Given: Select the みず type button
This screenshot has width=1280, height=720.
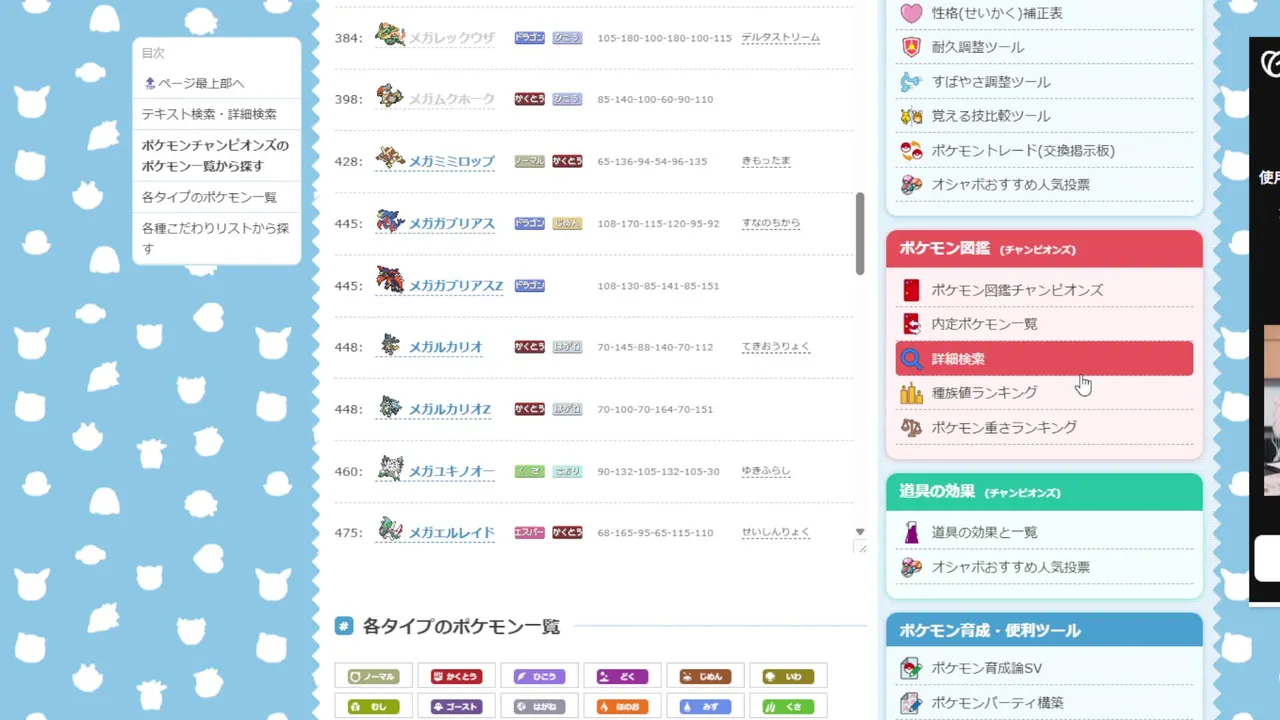Looking at the screenshot, I should point(705,707).
